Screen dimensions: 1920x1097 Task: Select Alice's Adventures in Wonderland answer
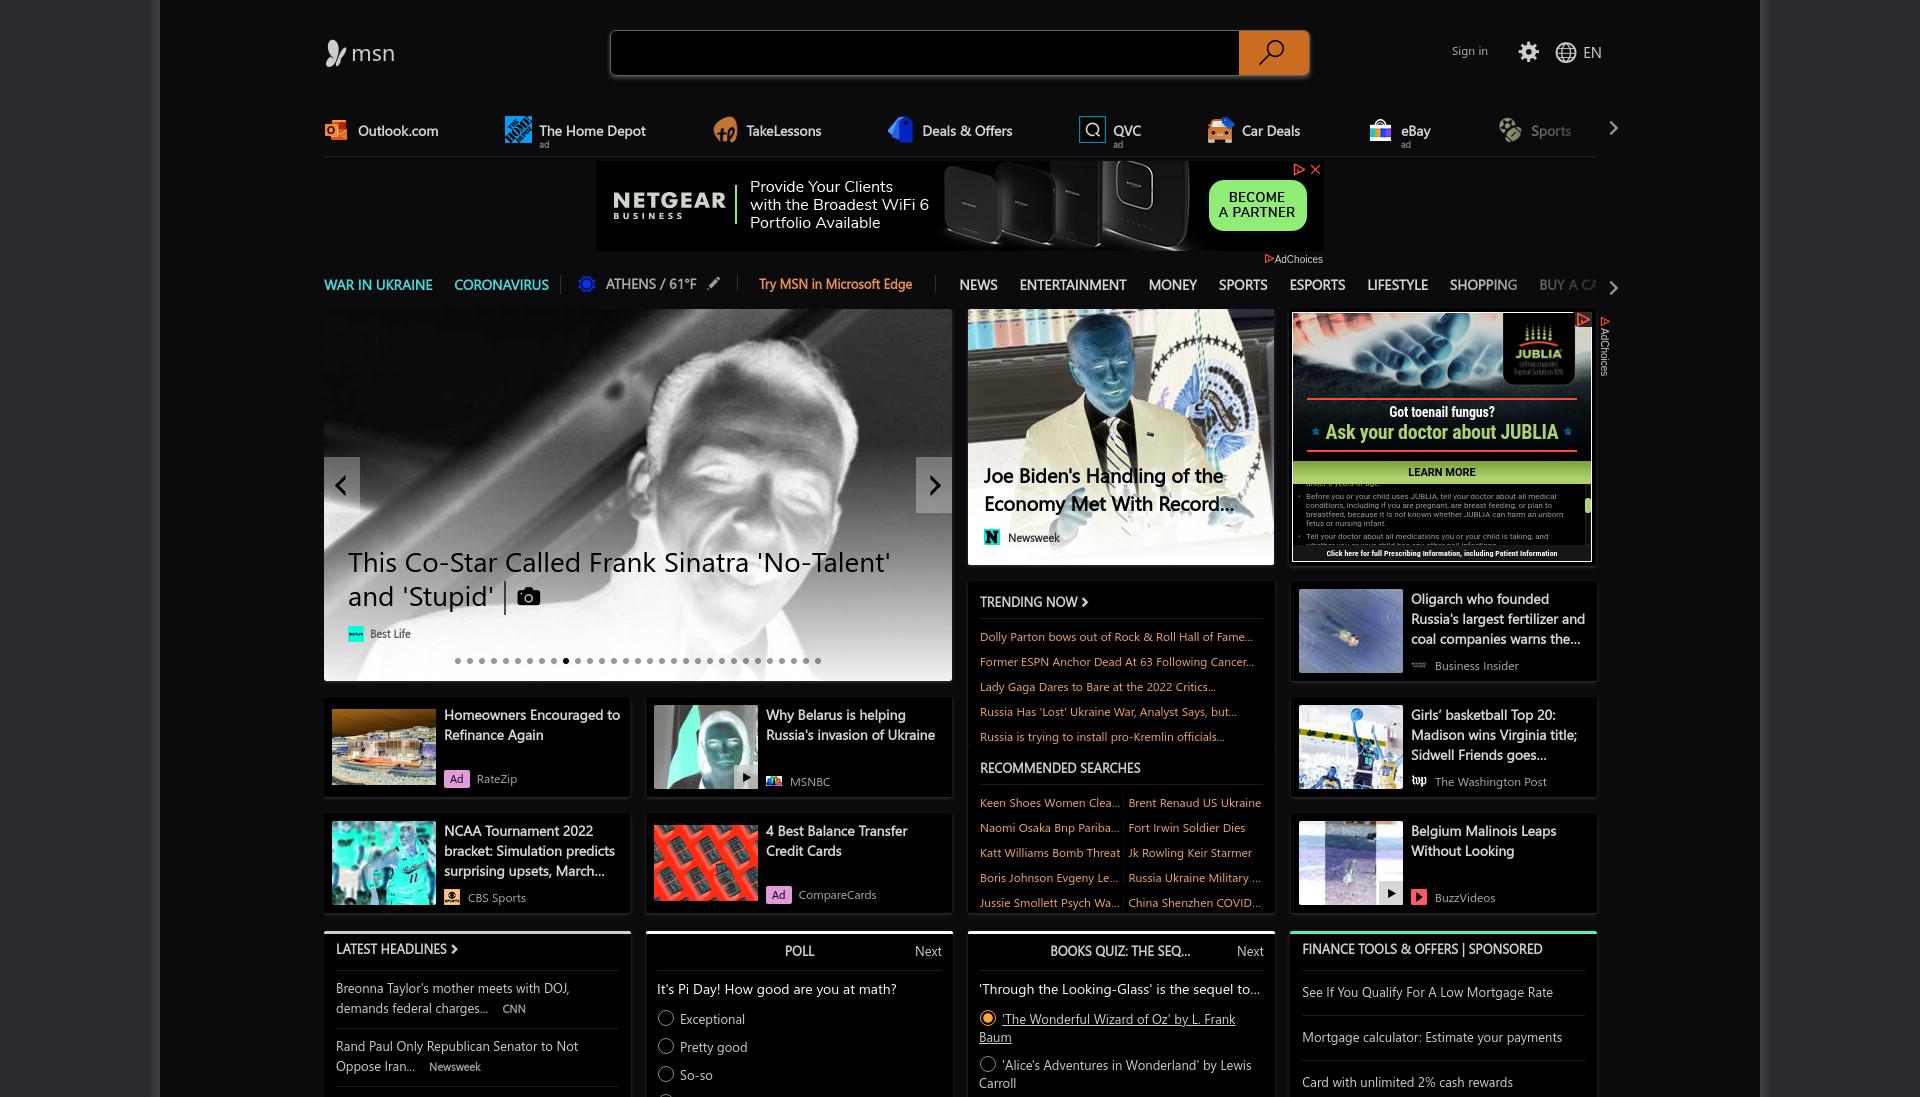[988, 1064]
